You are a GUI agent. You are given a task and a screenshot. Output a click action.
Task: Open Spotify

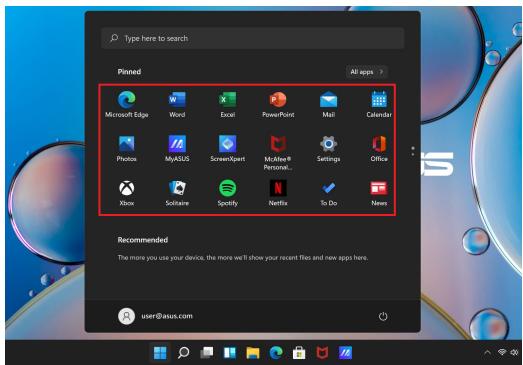[x=227, y=193]
